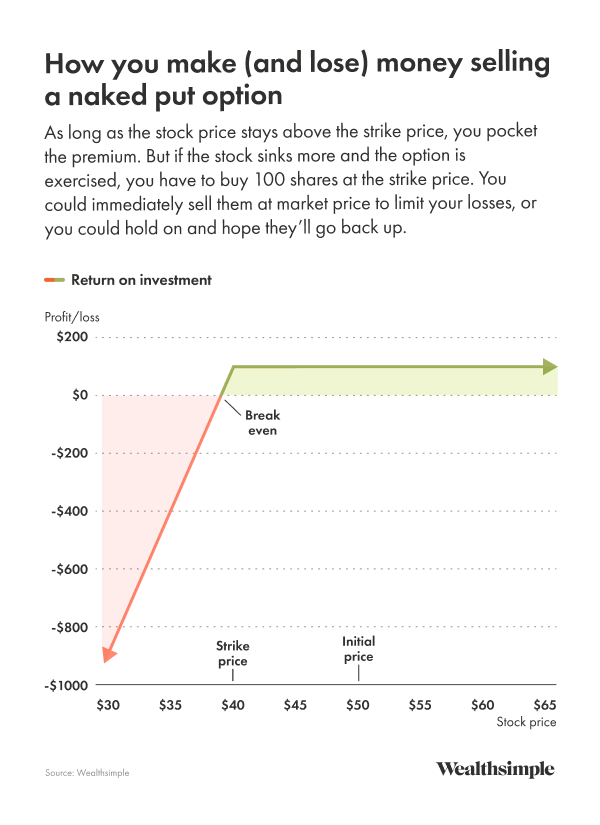Click the Return on investment legend label

tap(141, 280)
